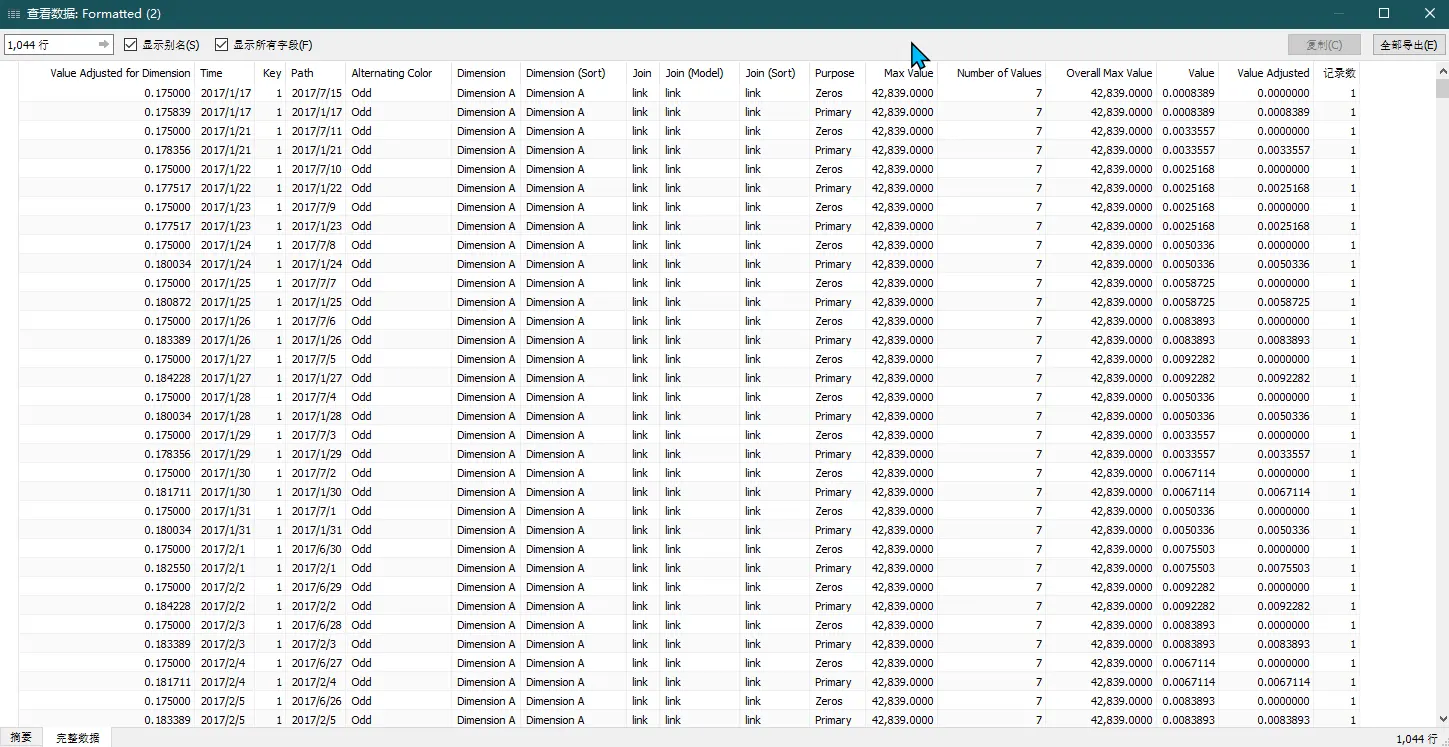Viewport: 1449px width, 747px height.
Task: Click the Value Adjusted column header
Action: pos(1273,73)
